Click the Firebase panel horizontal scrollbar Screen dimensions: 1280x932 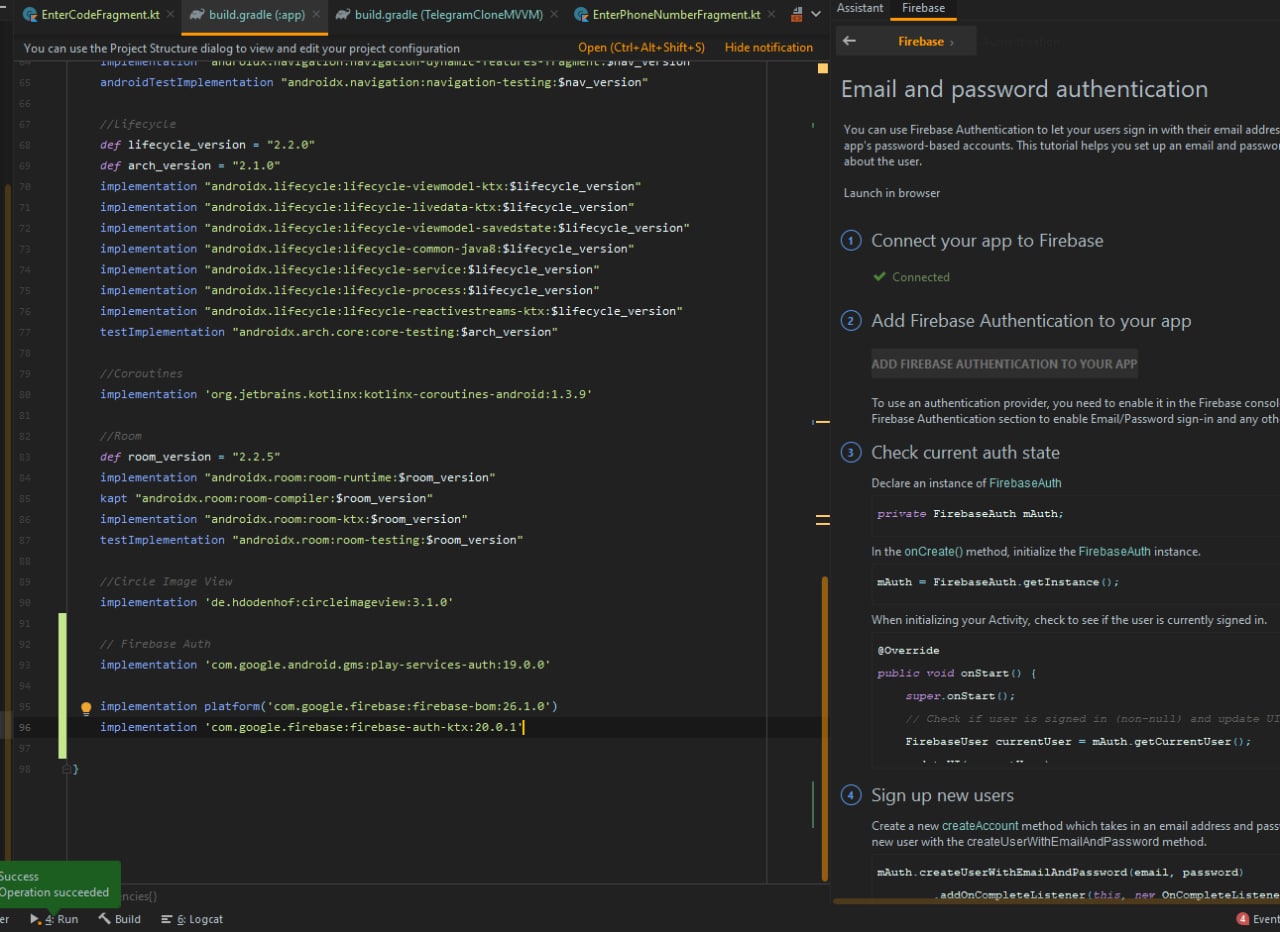point(1055,901)
